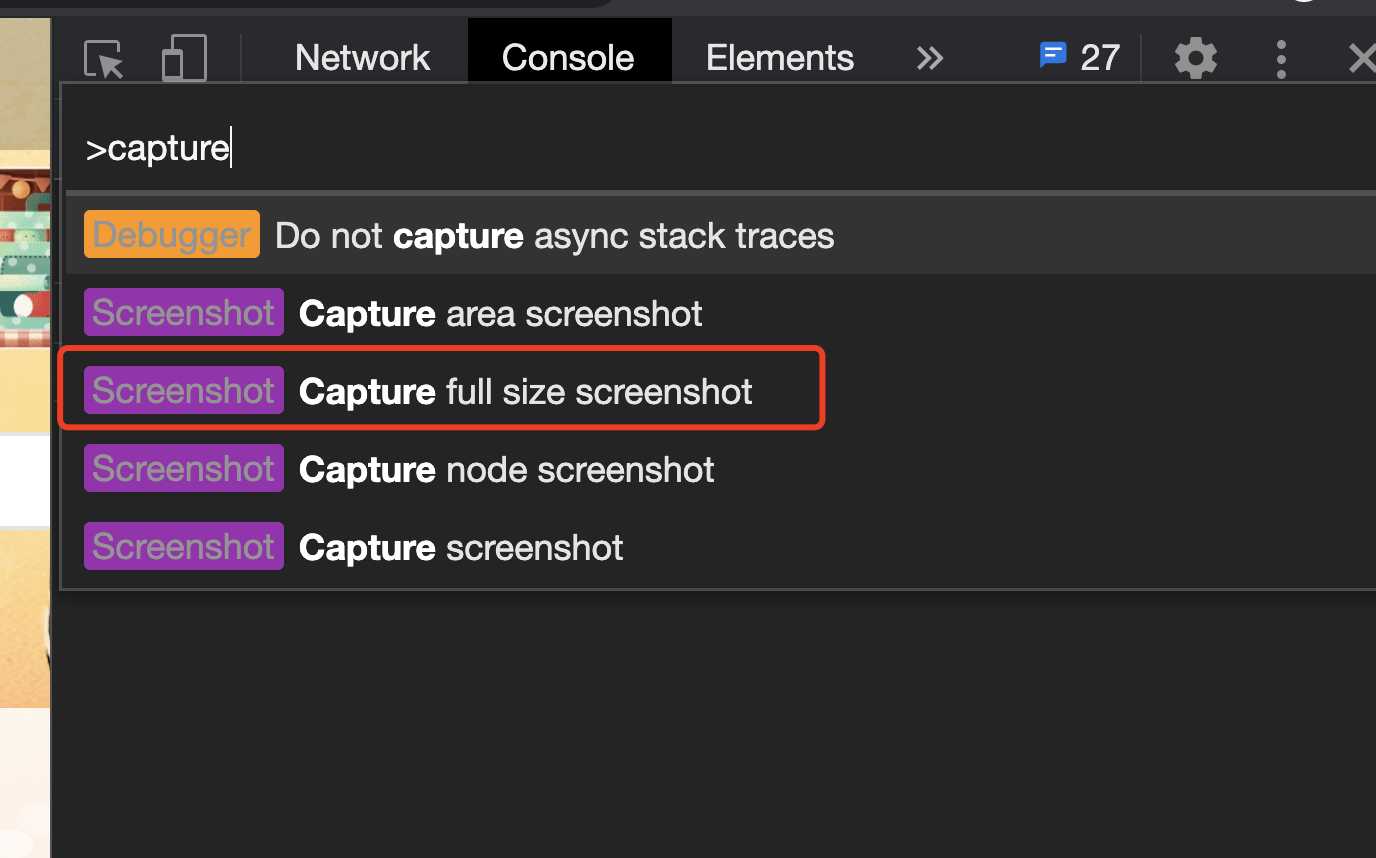Open the three-dot DevTools menu
The image size is (1376, 858).
[x=1281, y=59]
